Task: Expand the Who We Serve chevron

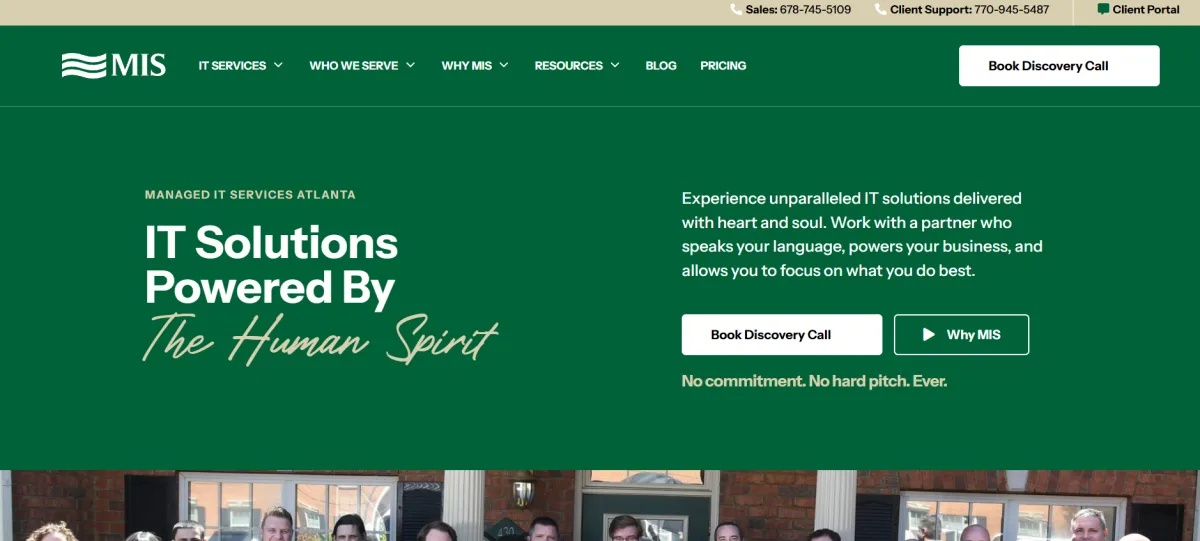Action: 411,65
